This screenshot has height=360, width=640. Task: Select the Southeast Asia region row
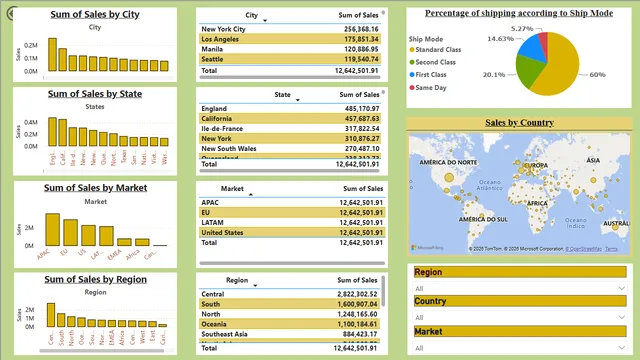click(290, 334)
